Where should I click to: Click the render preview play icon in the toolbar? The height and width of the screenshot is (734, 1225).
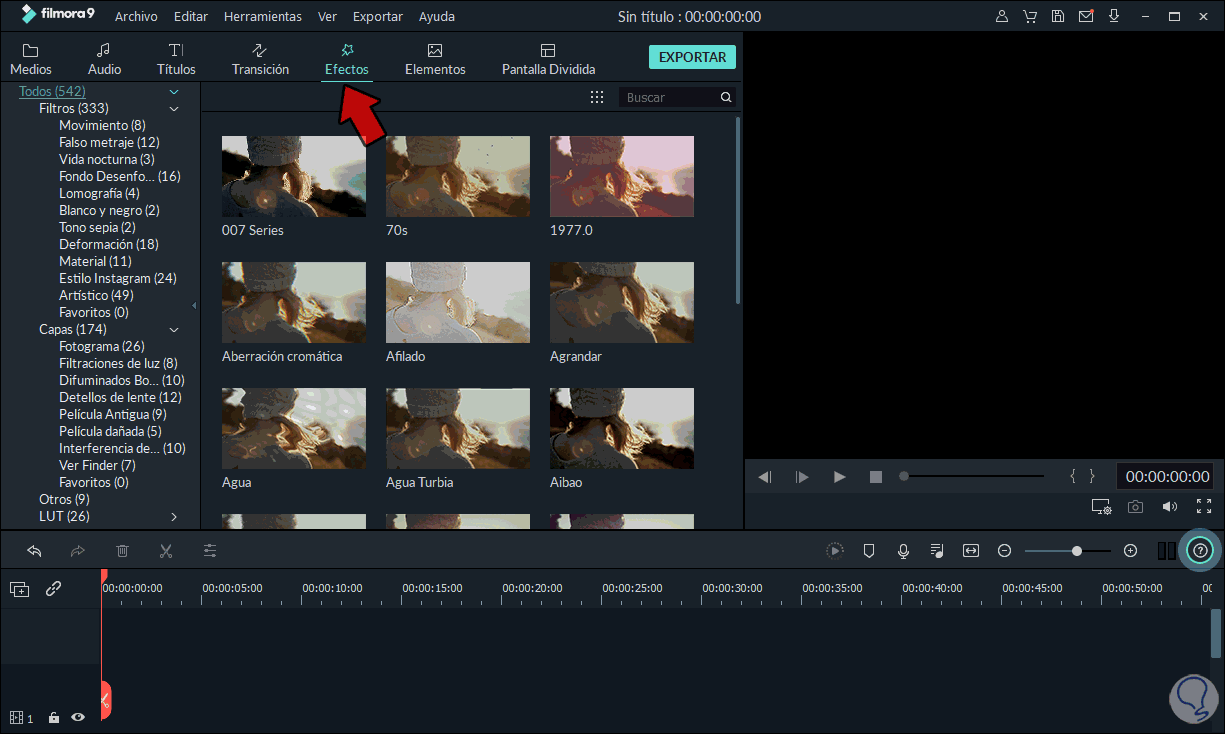tap(835, 550)
